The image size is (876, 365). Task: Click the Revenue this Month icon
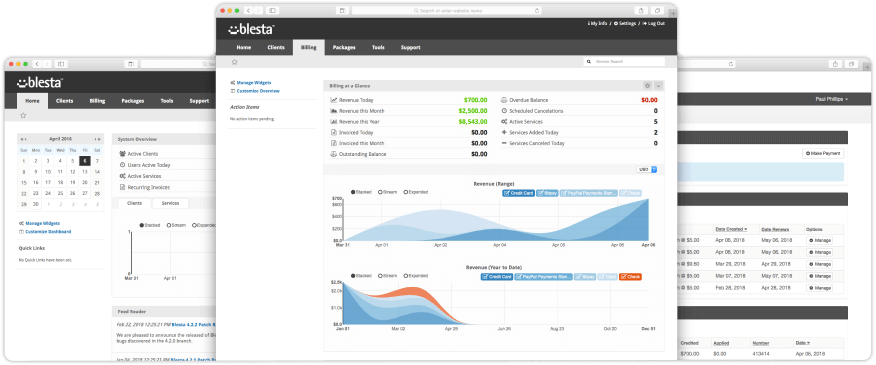(334, 111)
